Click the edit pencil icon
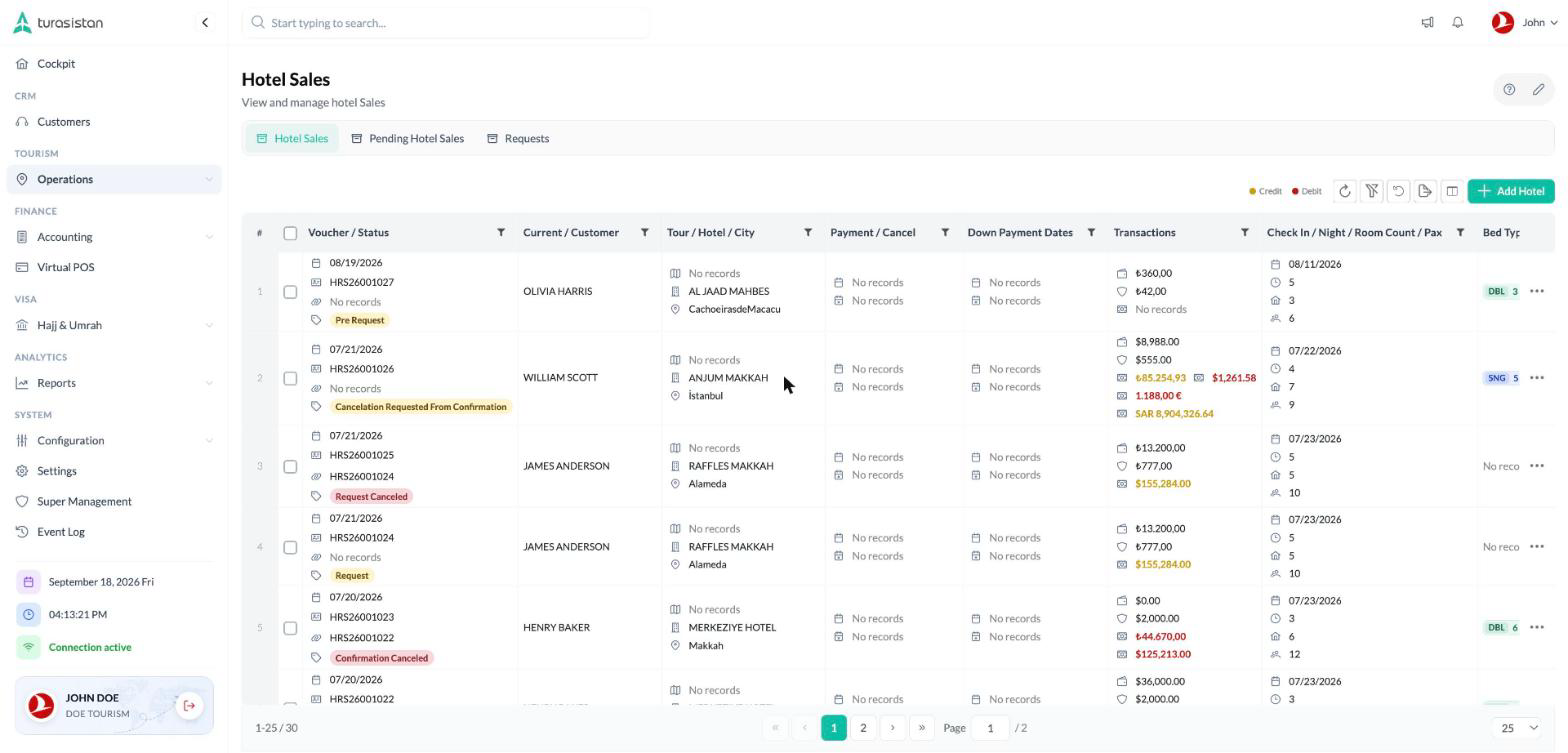The image size is (1568, 753). (x=1539, y=89)
